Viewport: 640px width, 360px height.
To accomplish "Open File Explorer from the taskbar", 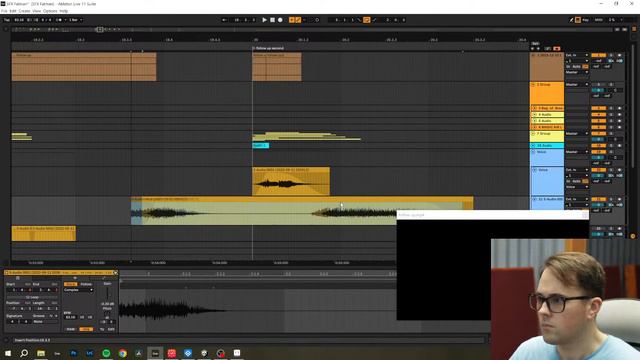I will click(41, 353).
